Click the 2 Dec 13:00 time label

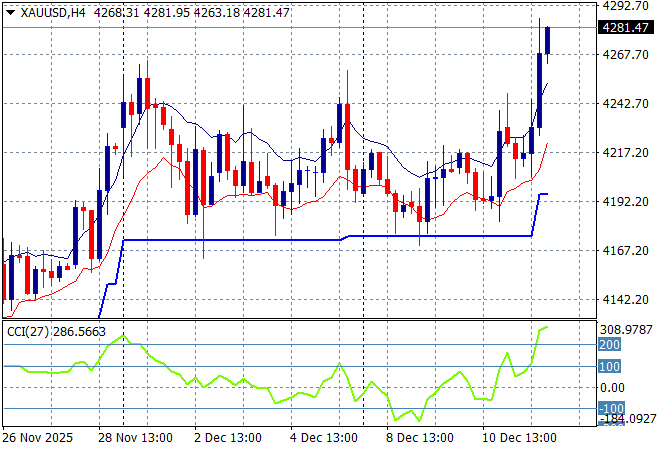point(226,438)
